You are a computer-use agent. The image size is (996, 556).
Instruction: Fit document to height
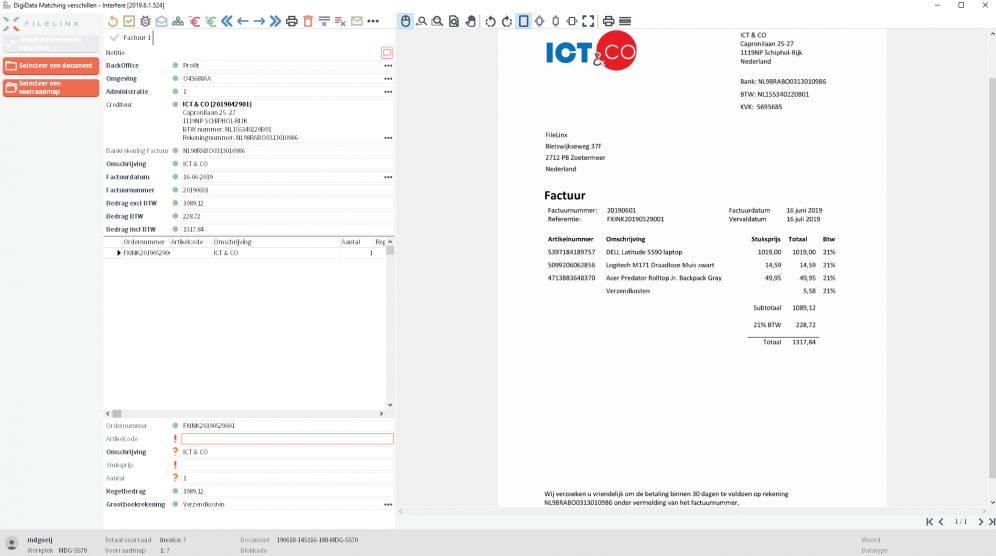556,21
